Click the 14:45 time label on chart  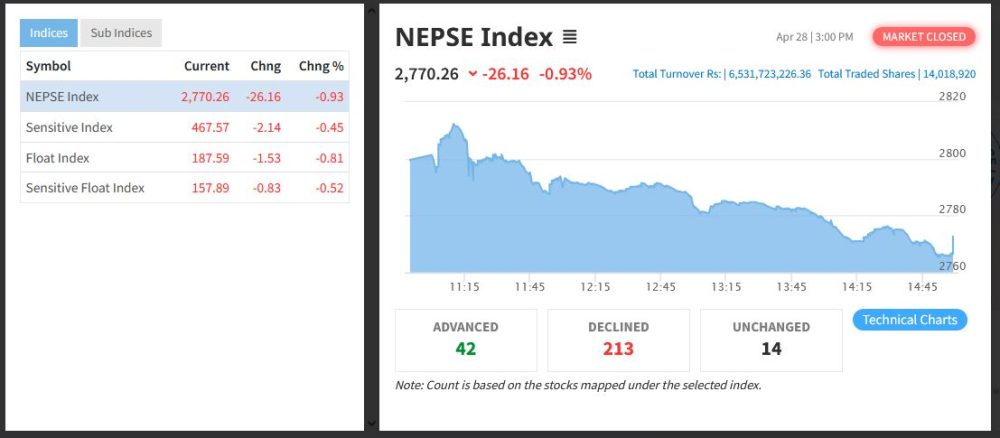922,288
